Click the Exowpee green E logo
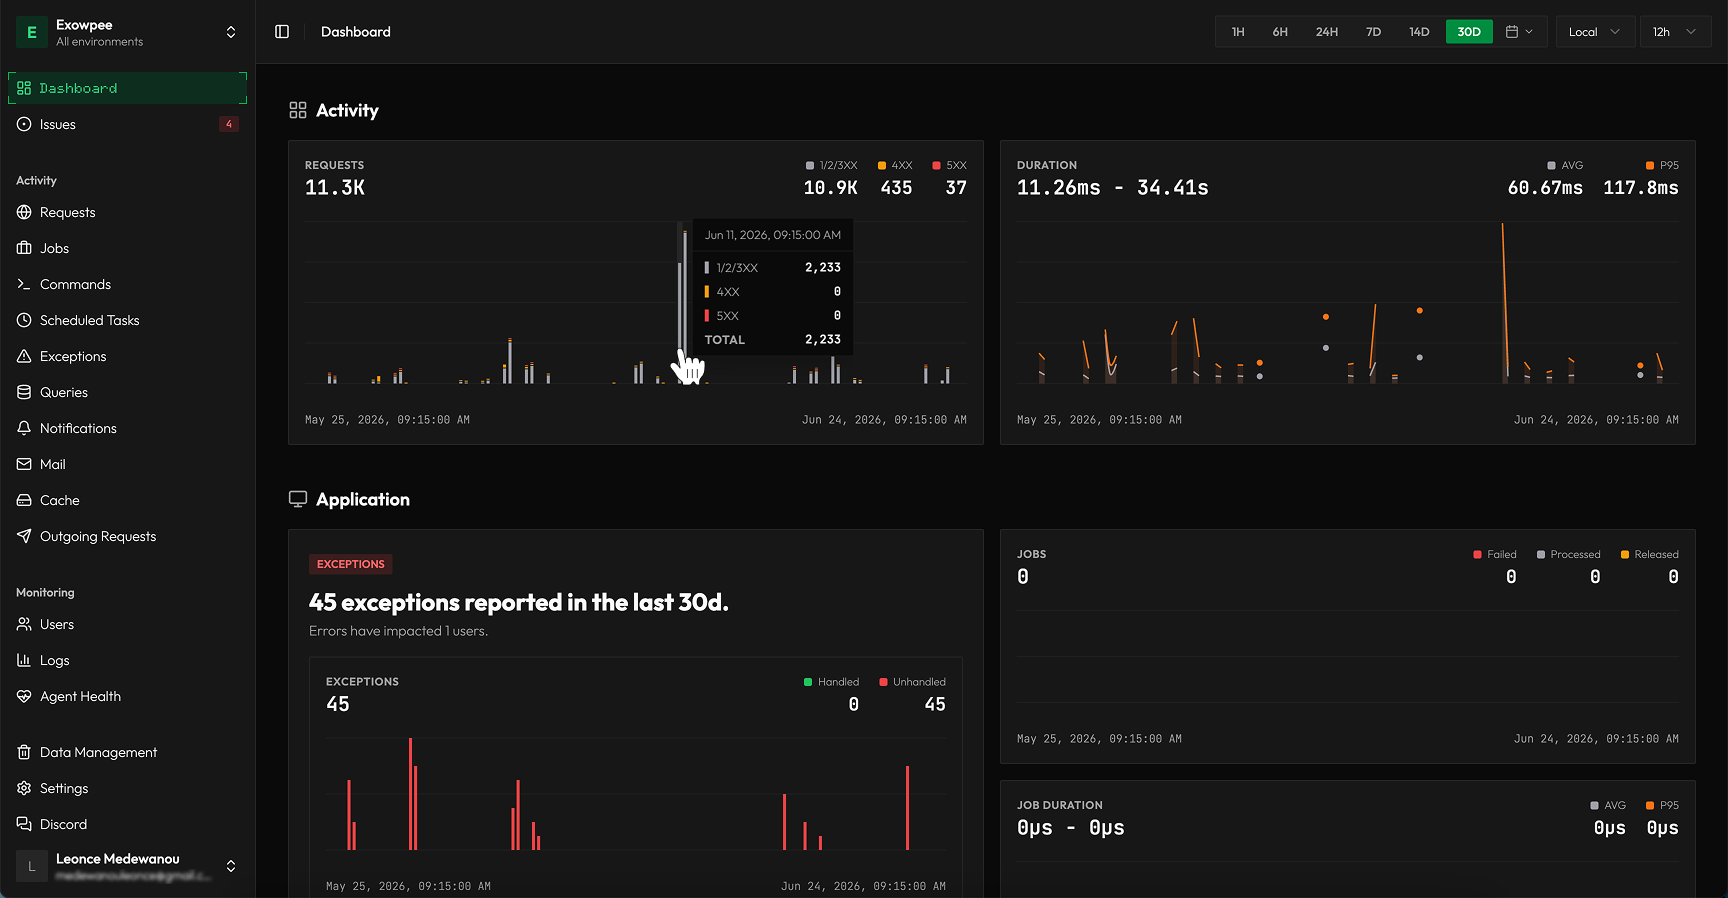Viewport: 1728px width, 898px height. tap(32, 32)
